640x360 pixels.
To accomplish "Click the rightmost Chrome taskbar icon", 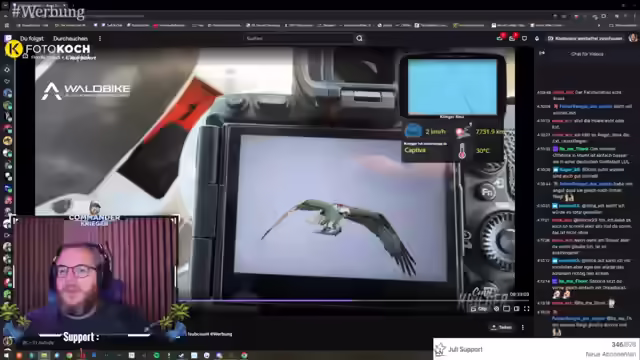I will [x=244, y=356].
